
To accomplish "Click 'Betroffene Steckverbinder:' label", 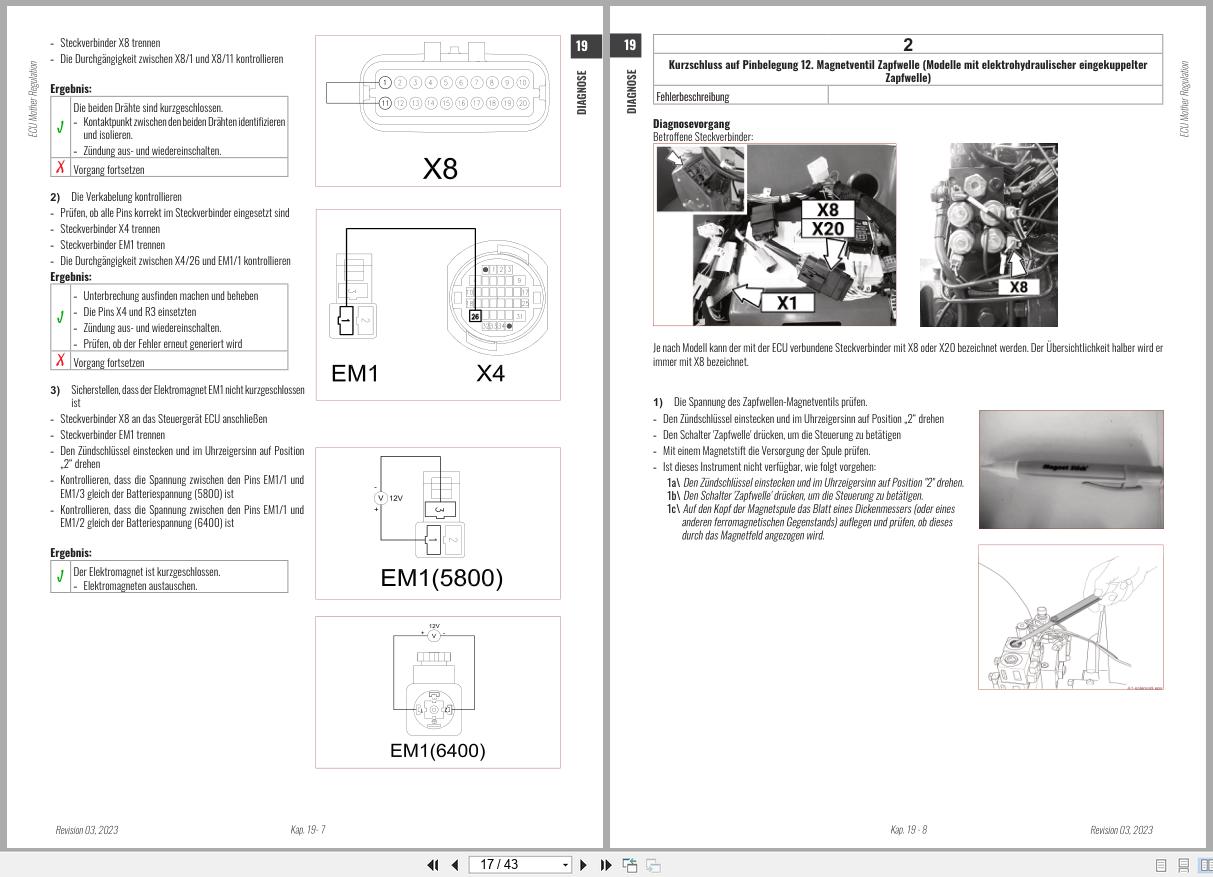I will click(703, 137).
